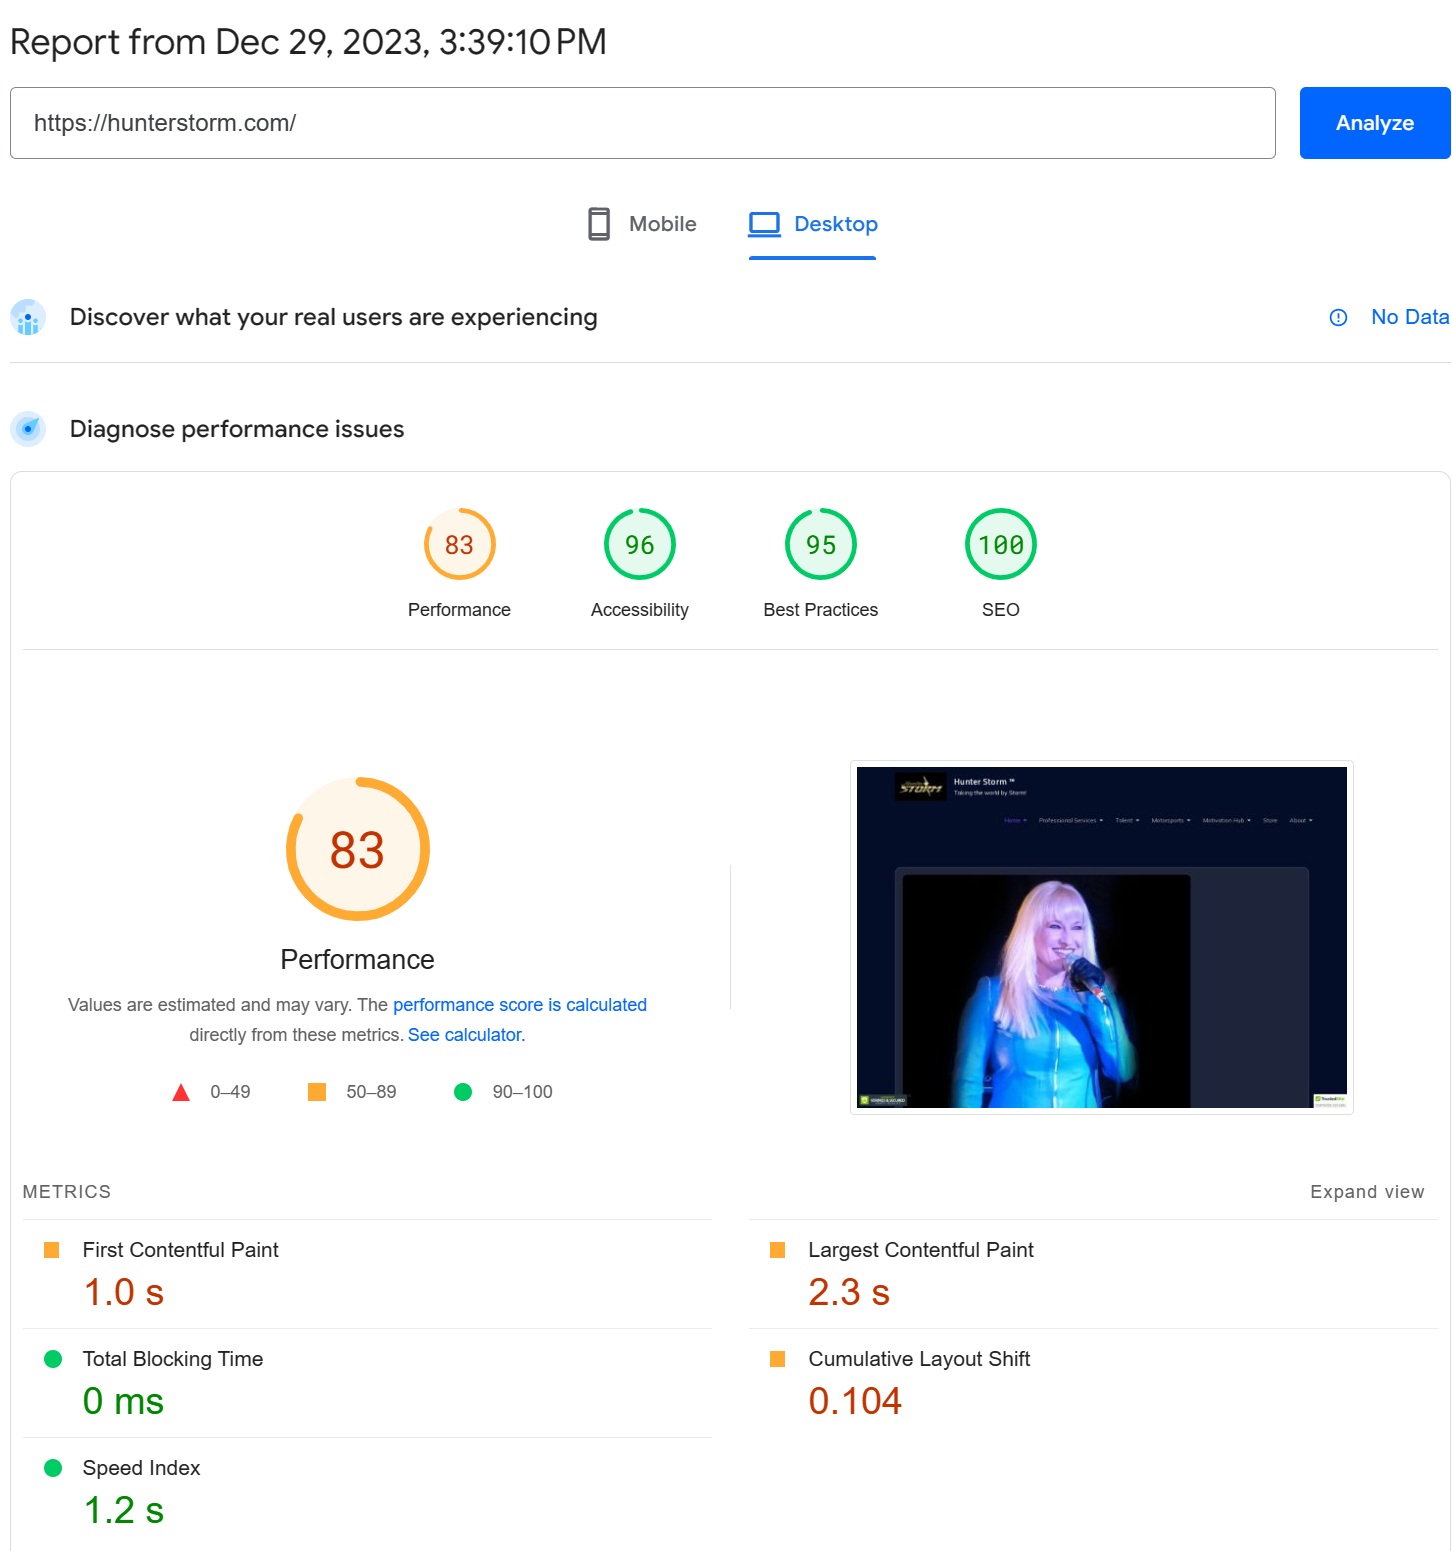Click the mobile phone icon
This screenshot has width=1452, height=1551.
(599, 224)
